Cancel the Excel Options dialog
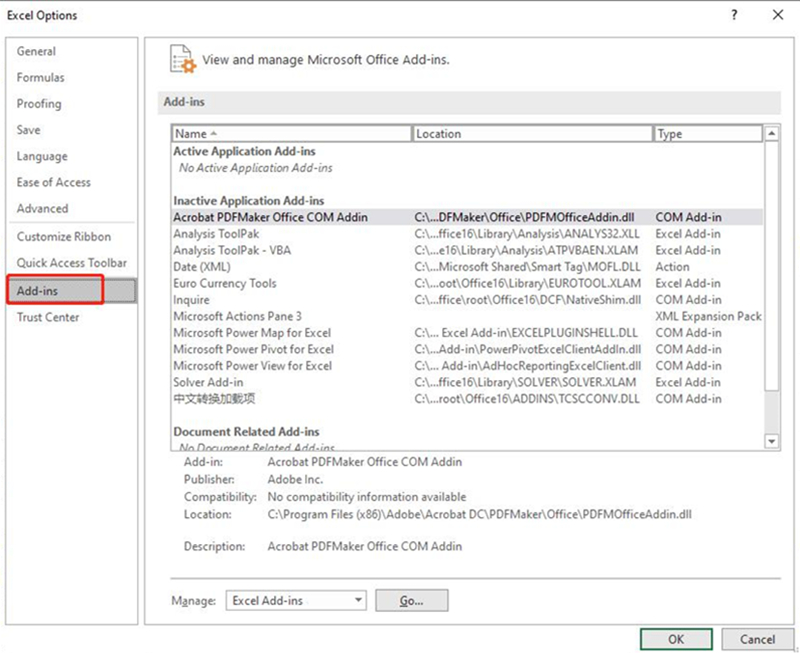This screenshot has width=800, height=653. 757,638
